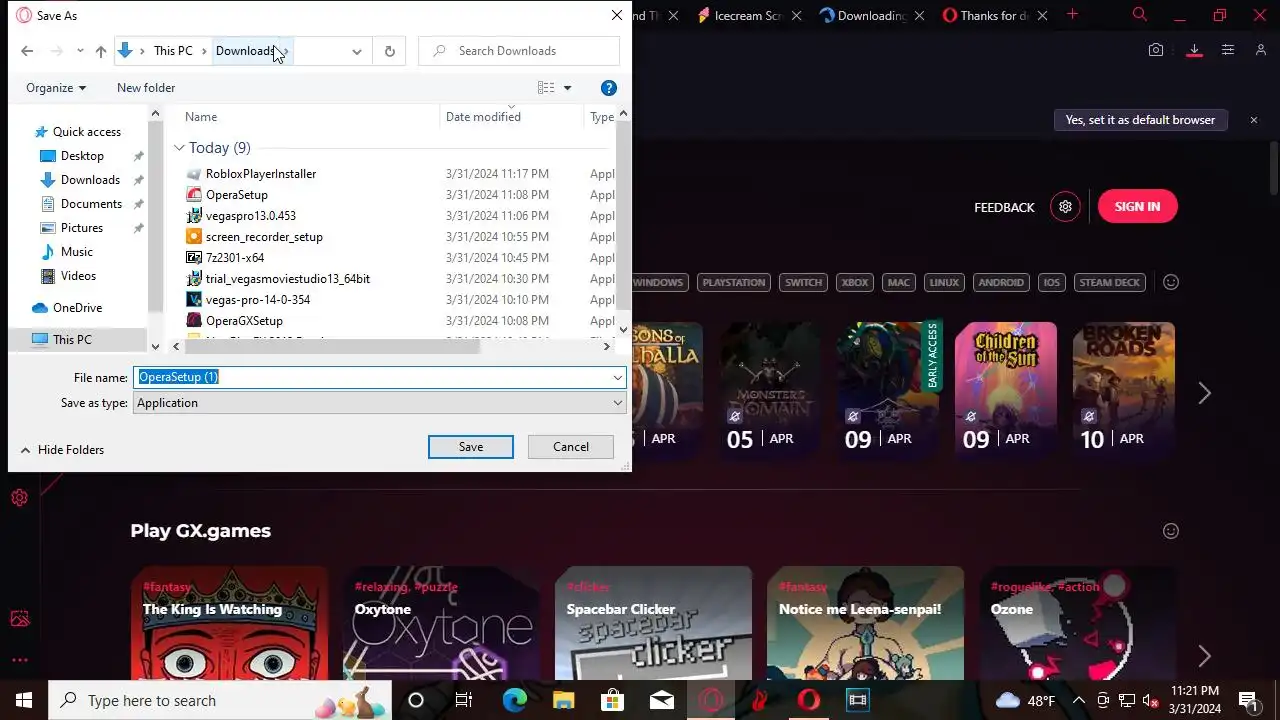Click the Up one level arrow
The height and width of the screenshot is (720, 1280).
[101, 51]
